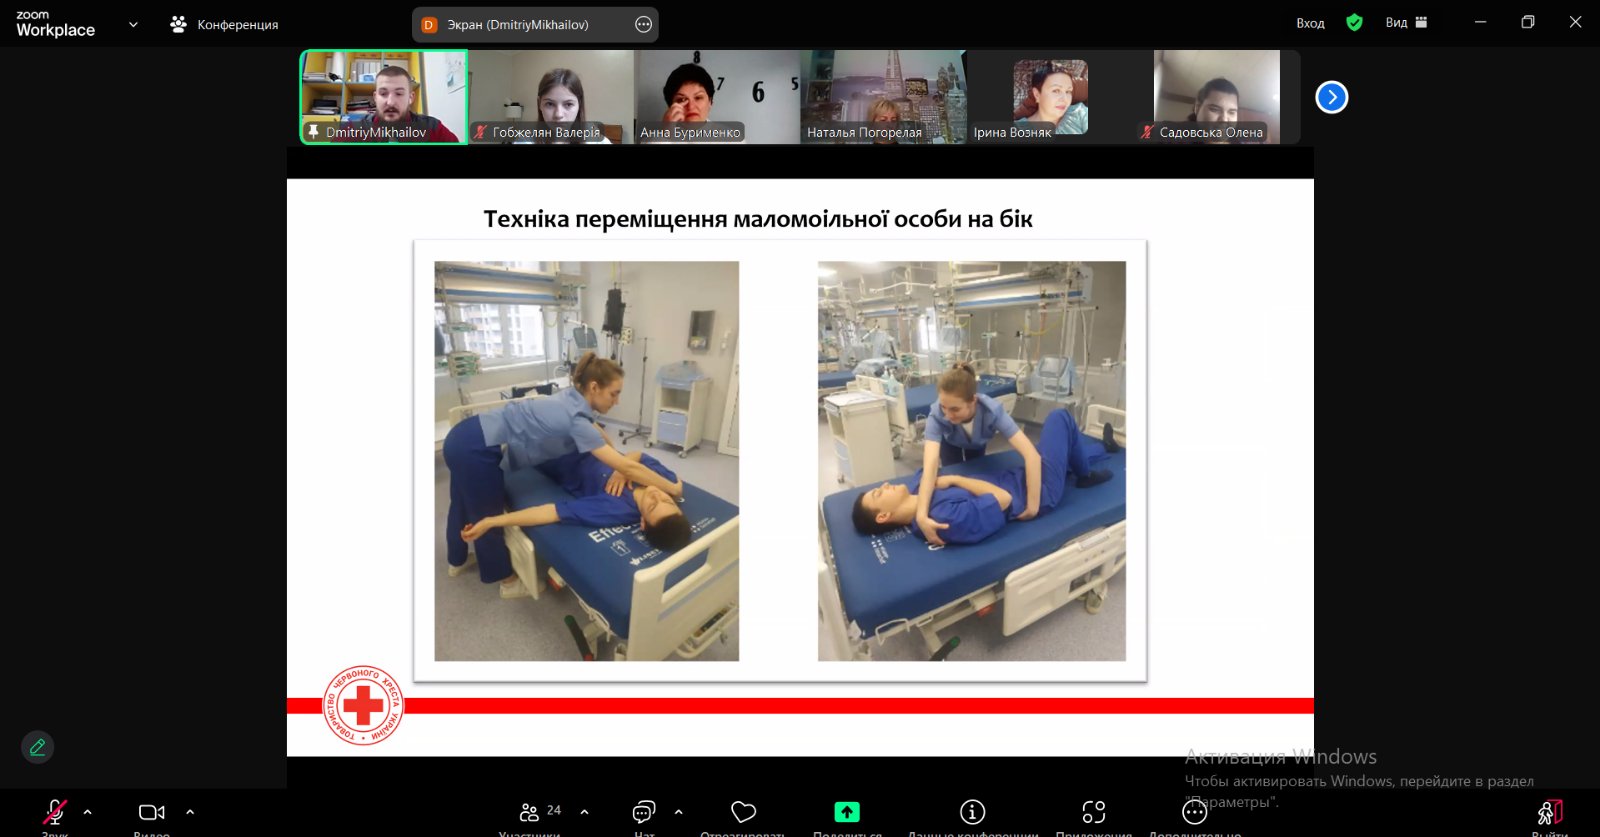1600x837 pixels.
Task: Open the Zoom Workplace dropdown chevron
Action: pos(133,24)
